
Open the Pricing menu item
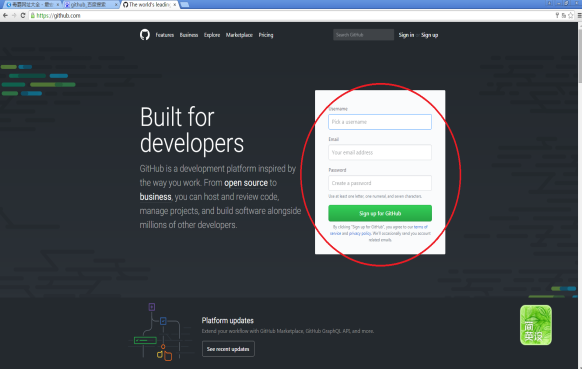tap(266, 35)
